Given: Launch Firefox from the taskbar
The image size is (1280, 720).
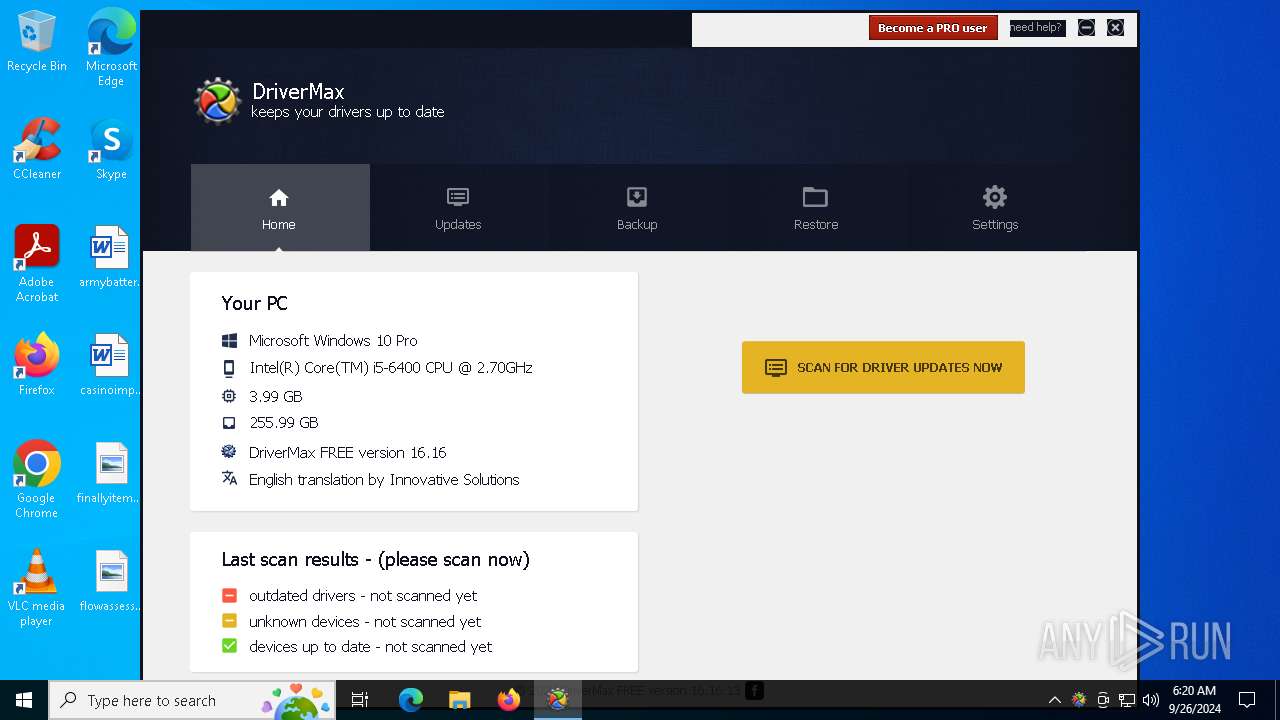Looking at the screenshot, I should 509,700.
